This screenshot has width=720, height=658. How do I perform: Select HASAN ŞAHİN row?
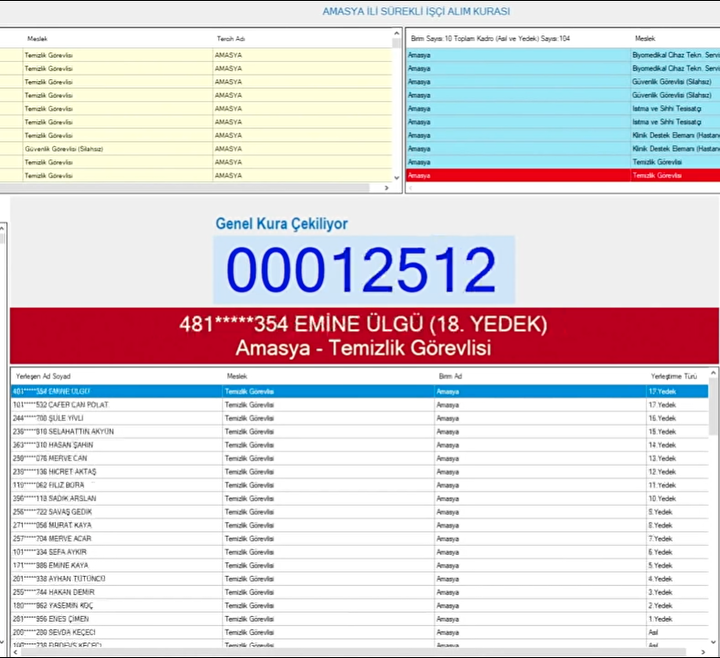(359, 444)
